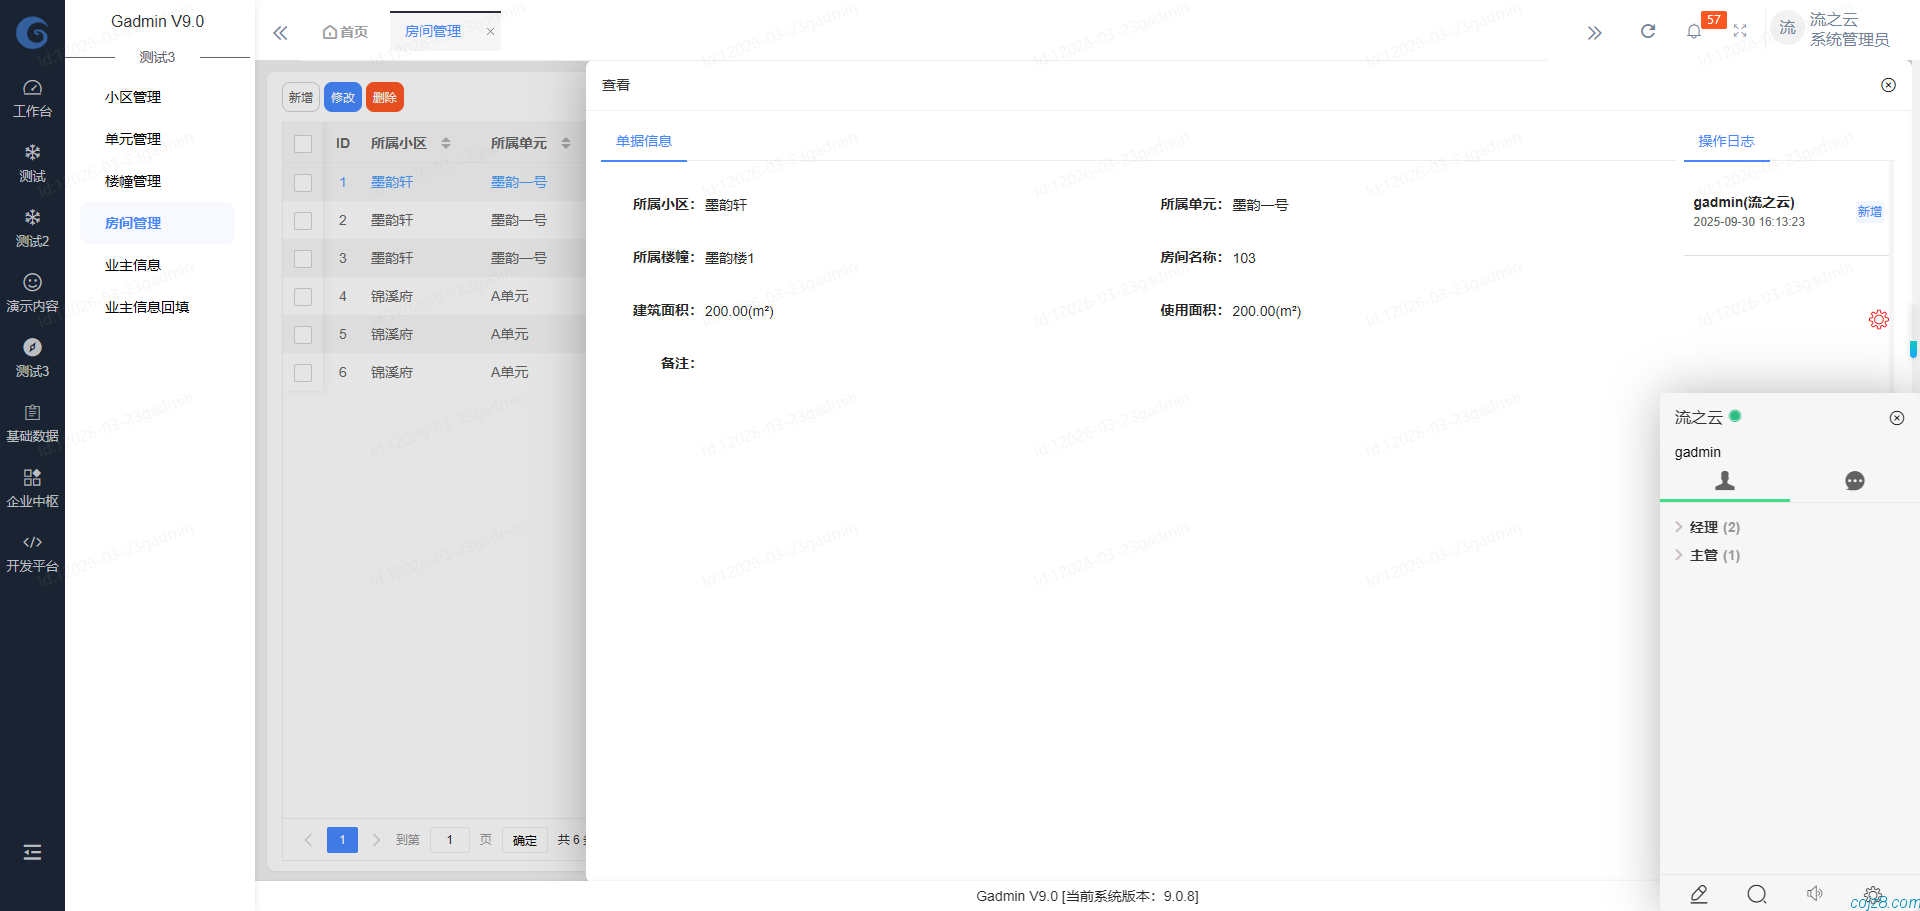Select the pencil edit icon in chat panel
The height and width of the screenshot is (911, 1920).
tap(1698, 895)
